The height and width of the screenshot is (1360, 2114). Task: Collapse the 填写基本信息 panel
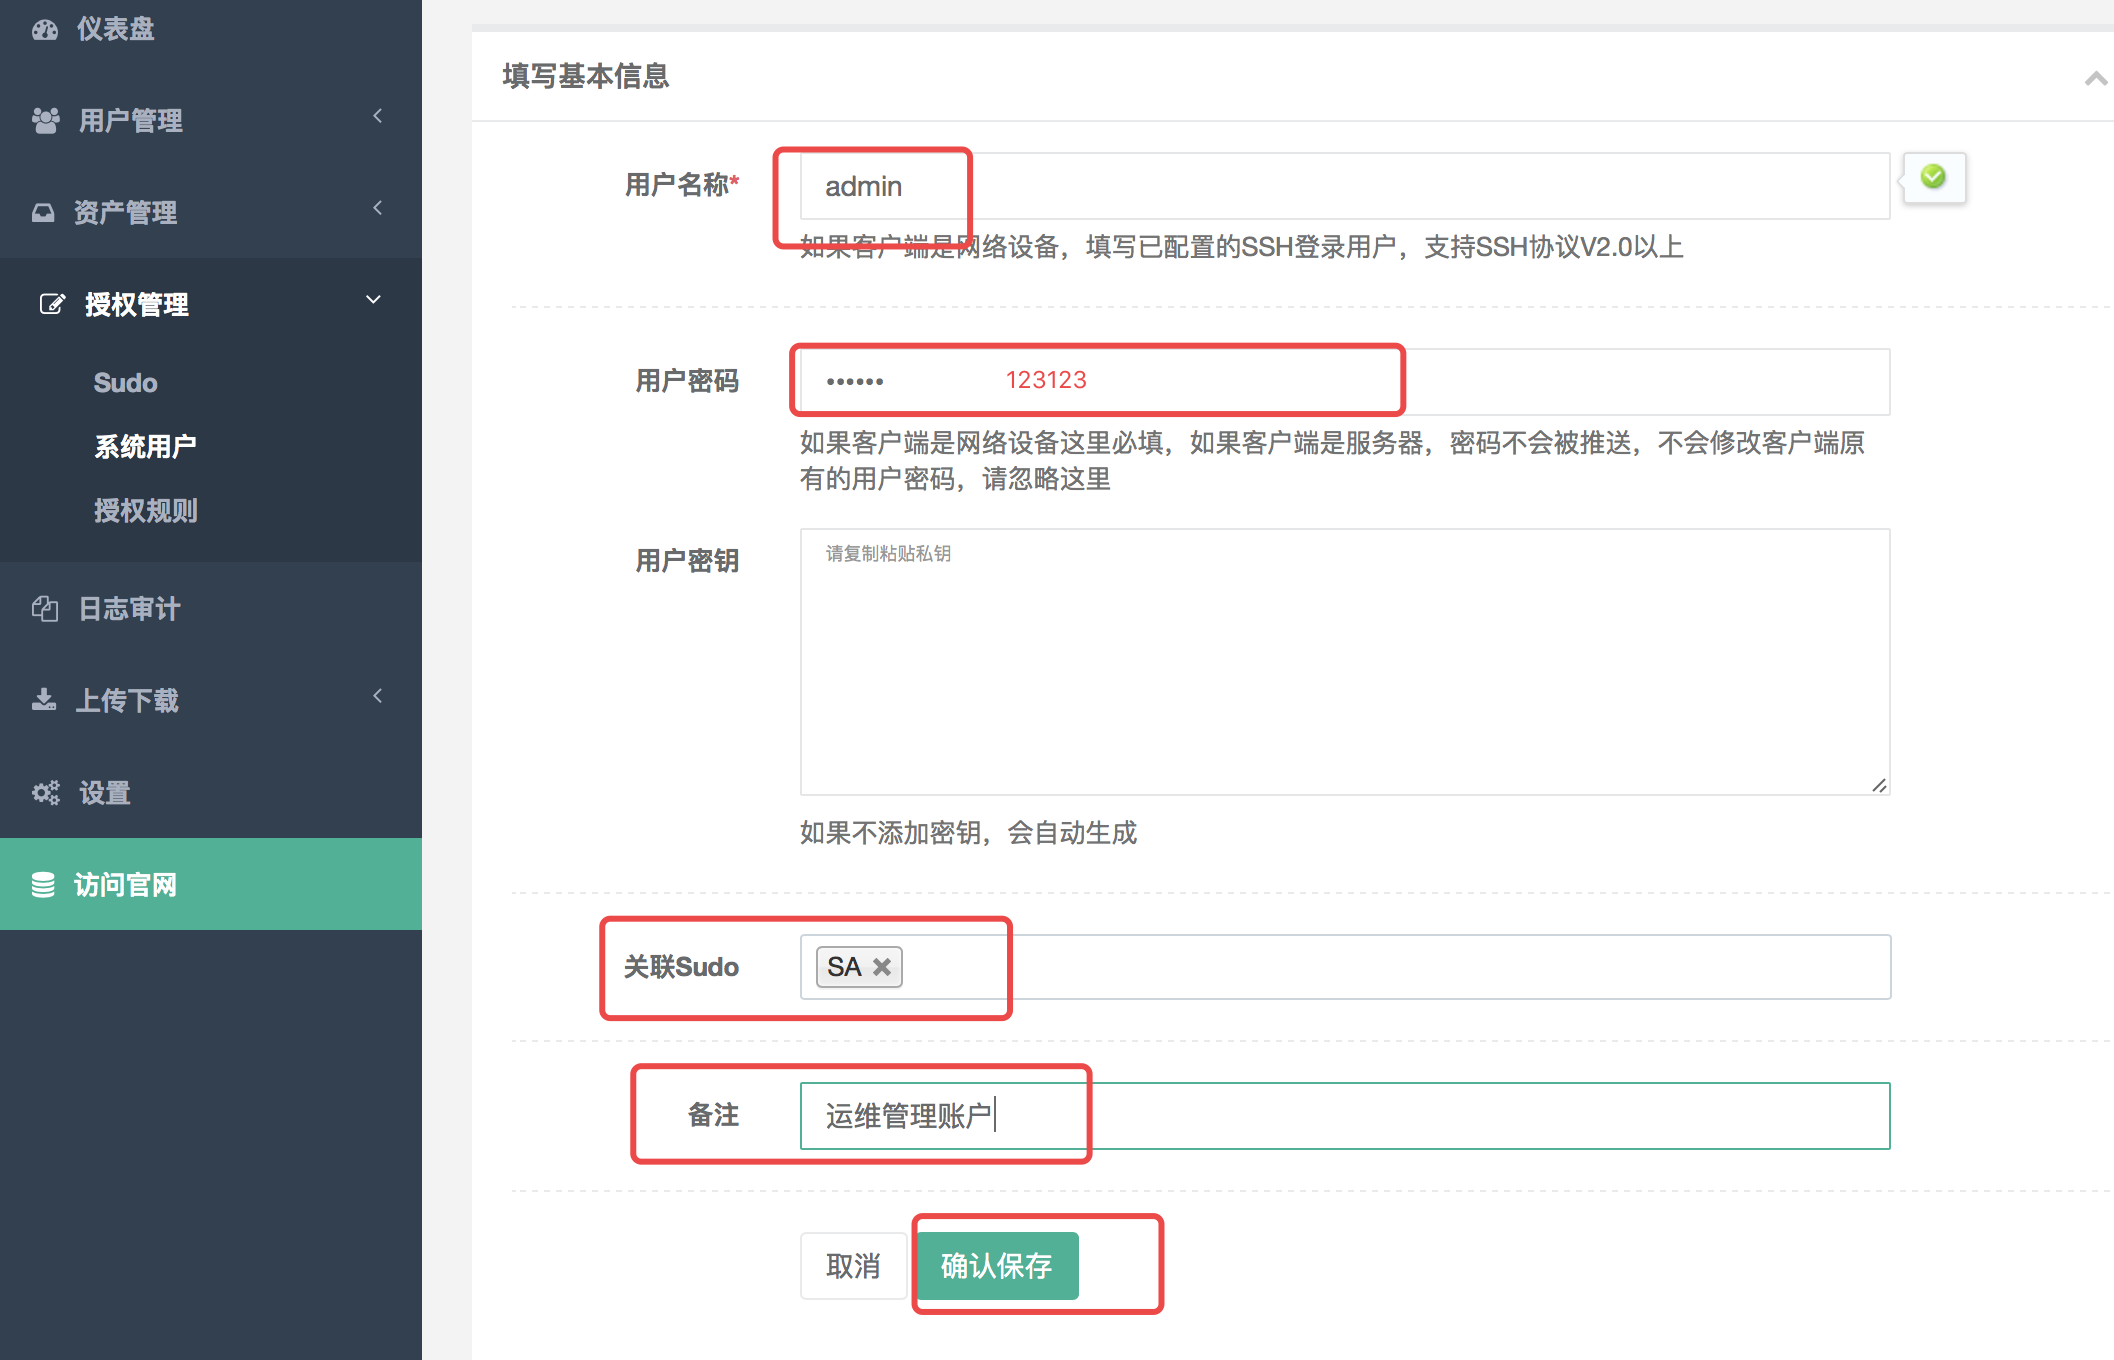(2095, 78)
